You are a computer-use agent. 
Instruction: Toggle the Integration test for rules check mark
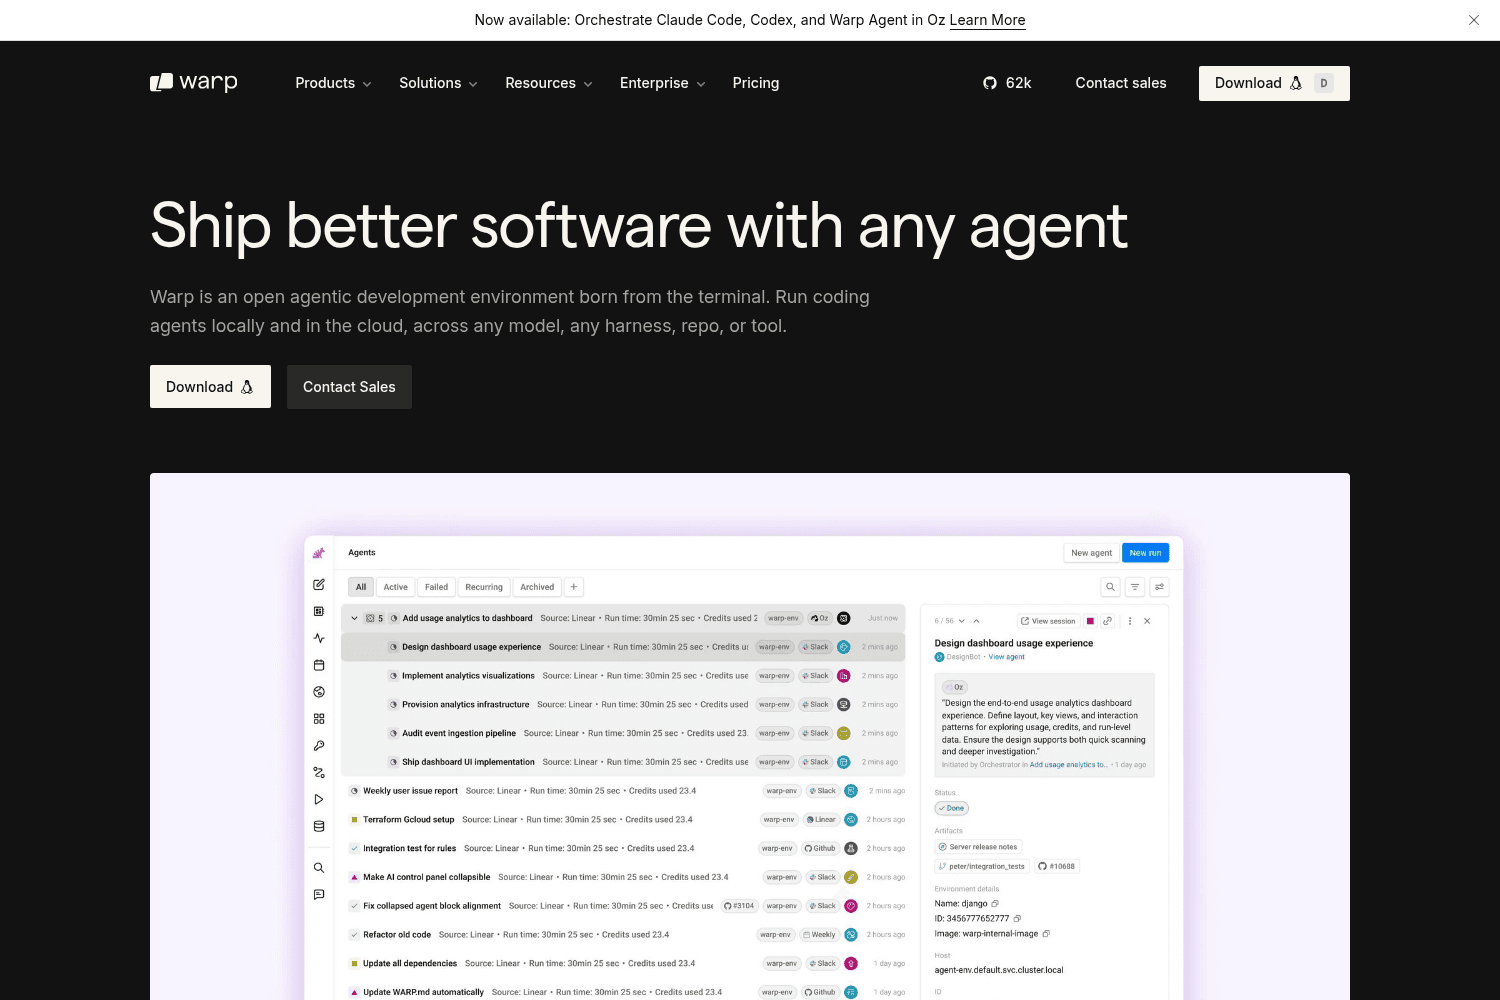[x=354, y=848]
